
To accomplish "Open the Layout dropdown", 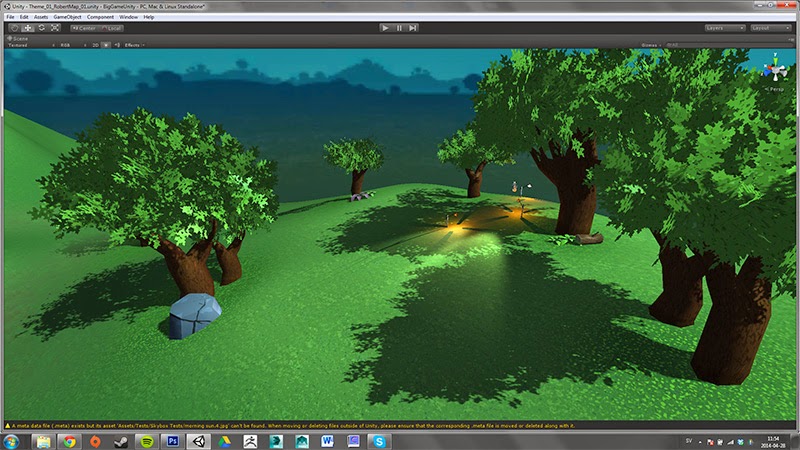I will coord(771,28).
